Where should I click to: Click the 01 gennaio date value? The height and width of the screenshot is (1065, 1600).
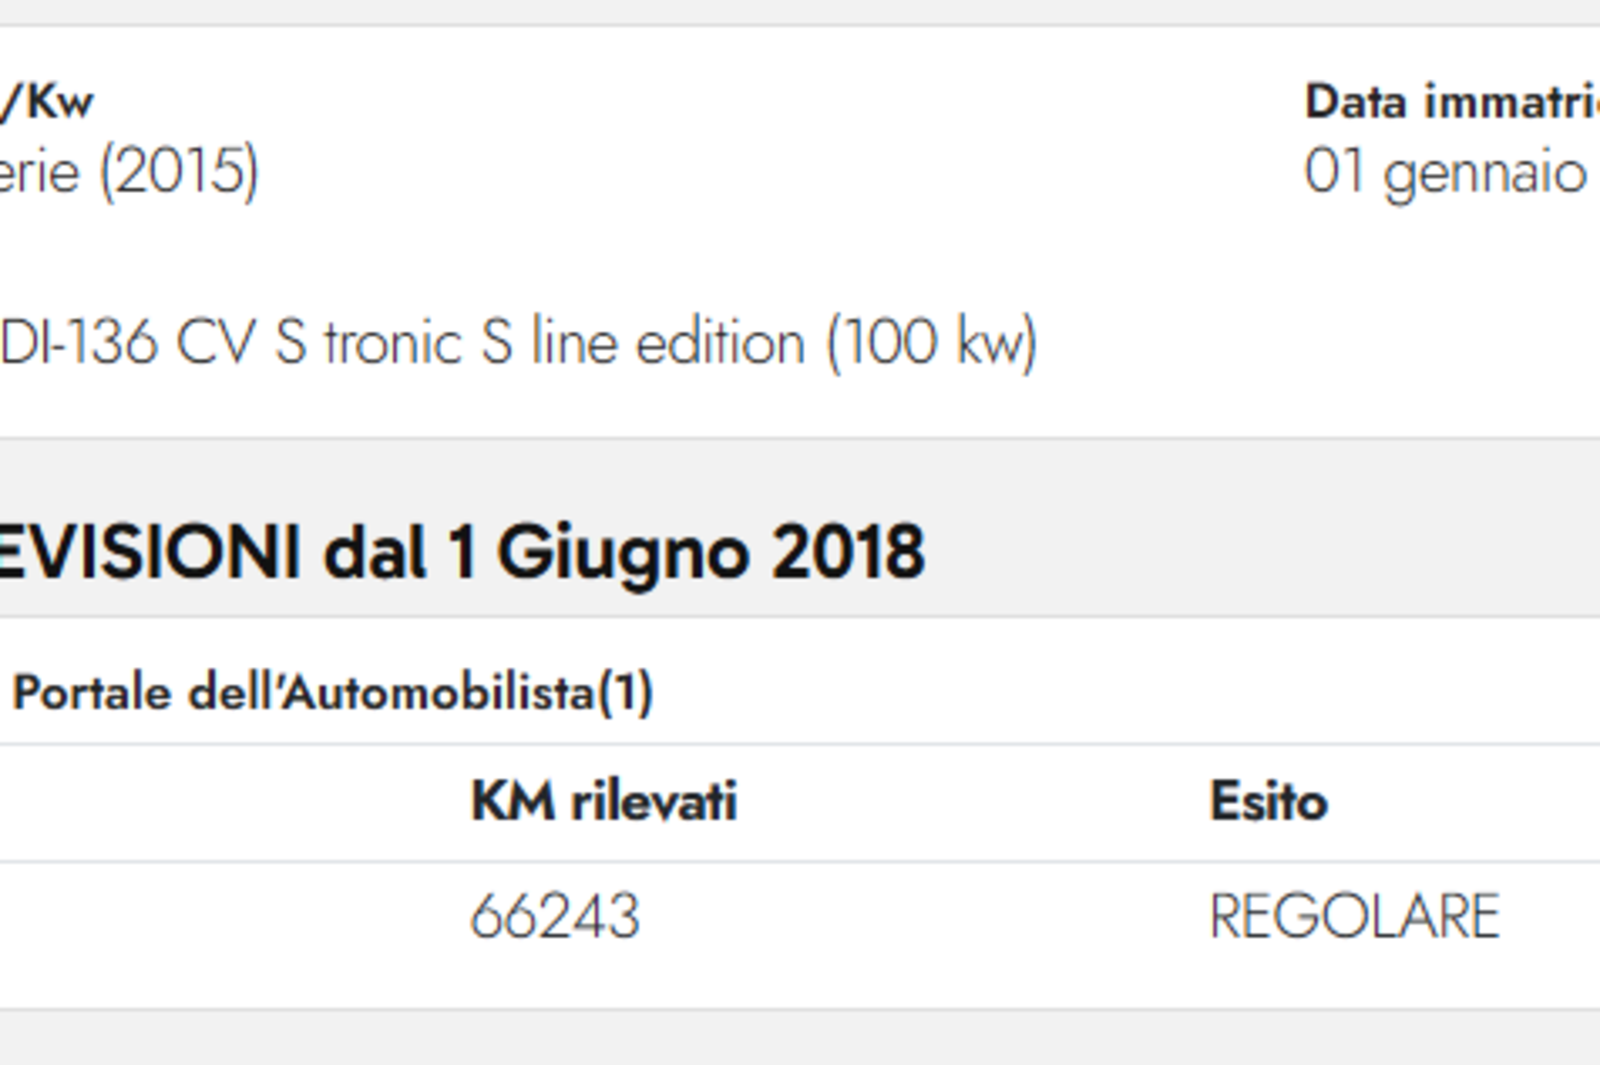(x=1446, y=172)
